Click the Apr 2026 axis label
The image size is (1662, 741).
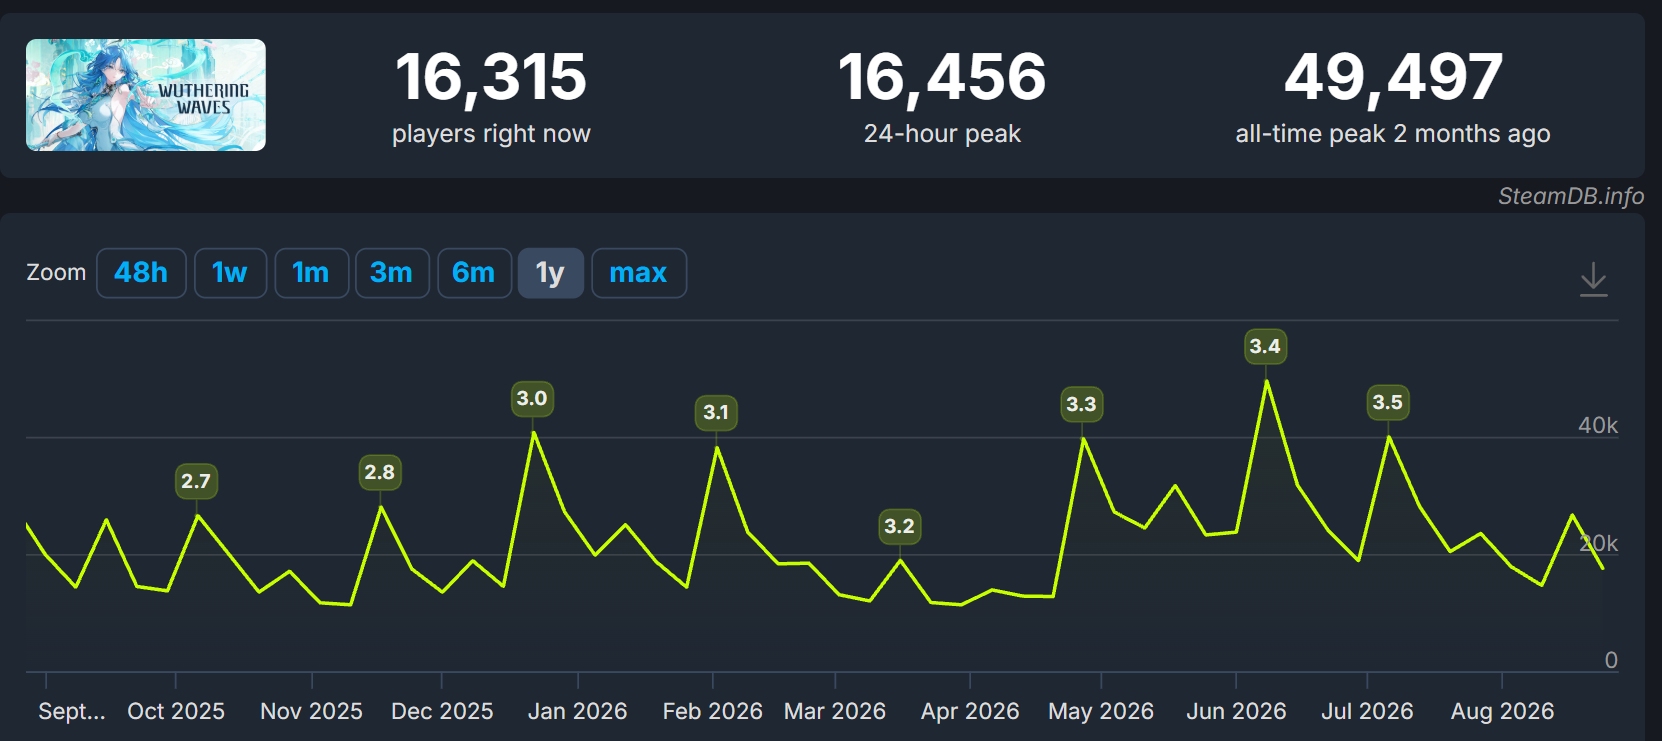click(970, 711)
